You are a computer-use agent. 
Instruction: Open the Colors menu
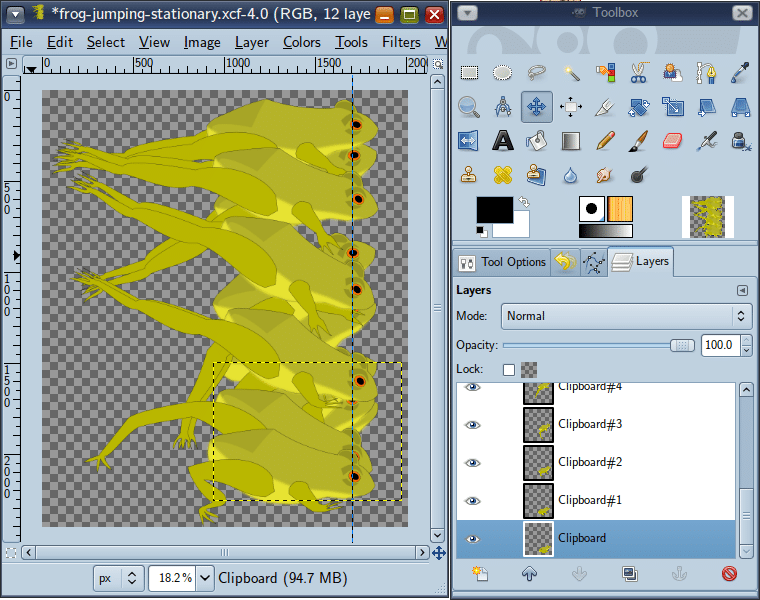pyautogui.click(x=301, y=42)
